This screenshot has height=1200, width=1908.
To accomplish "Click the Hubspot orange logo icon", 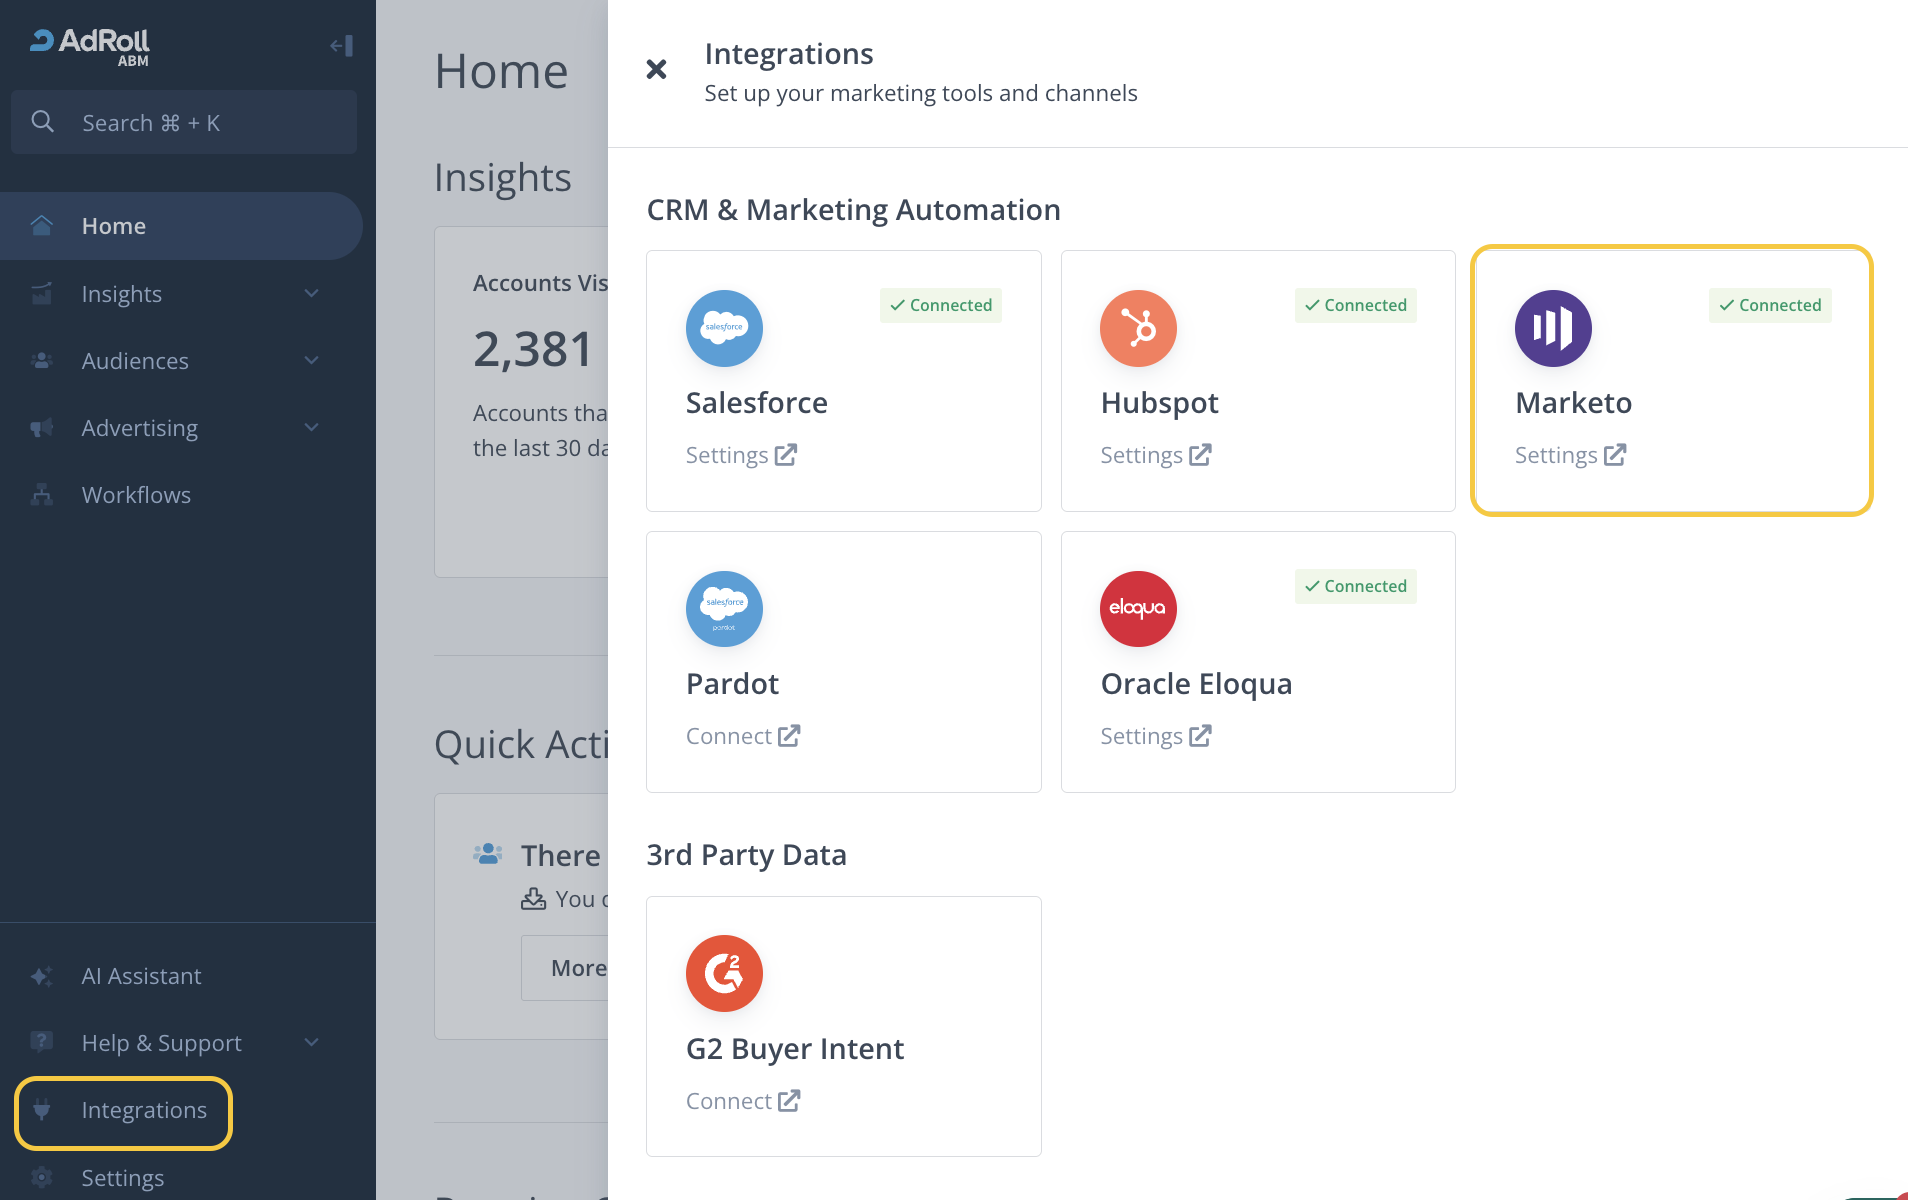I will point(1138,328).
